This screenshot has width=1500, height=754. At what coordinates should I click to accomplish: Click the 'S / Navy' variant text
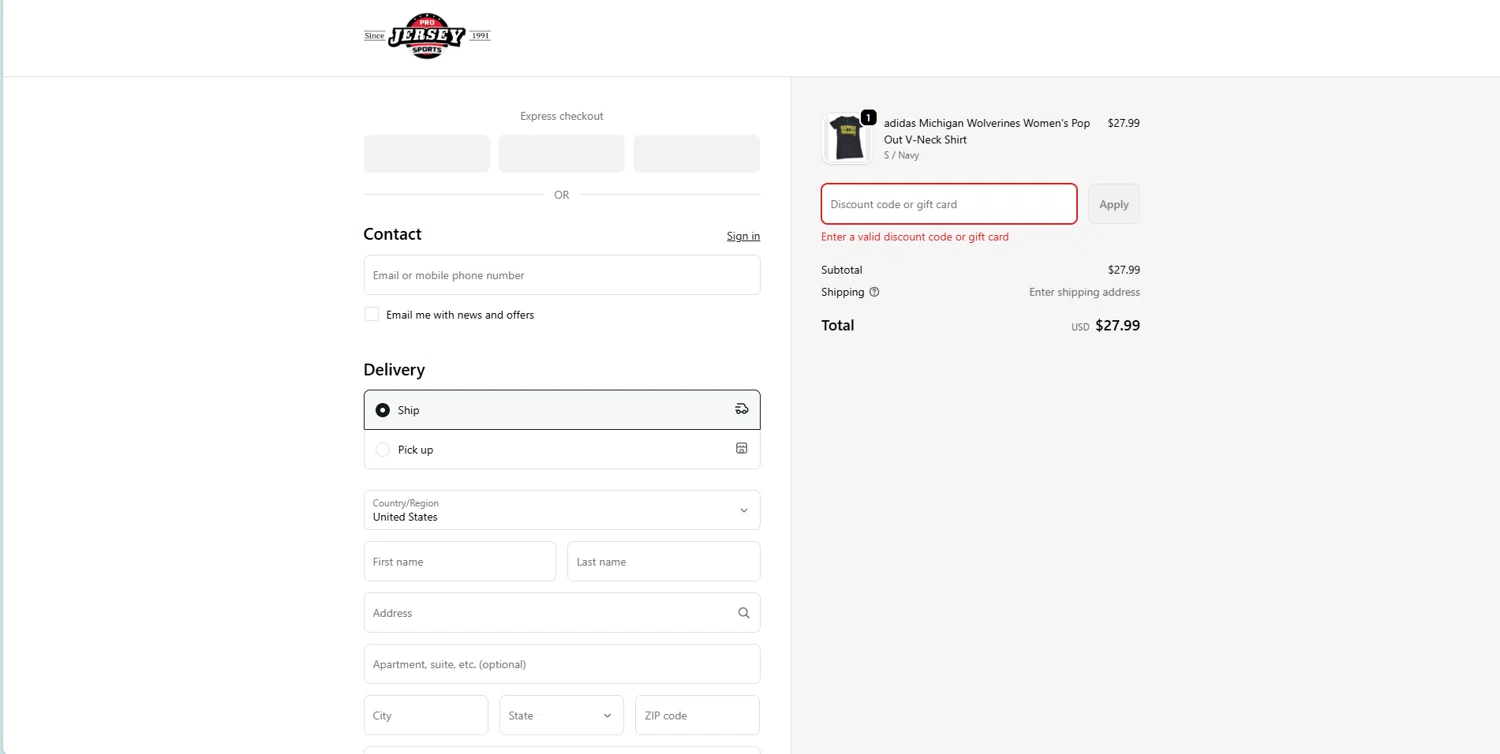pyautogui.click(x=901, y=155)
